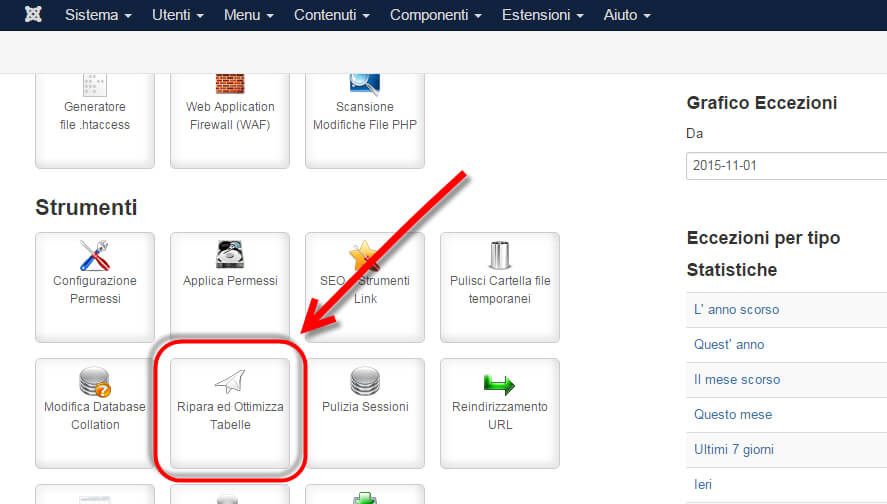
Task: Open Generatore file .htaccess label
Action: tap(94, 115)
